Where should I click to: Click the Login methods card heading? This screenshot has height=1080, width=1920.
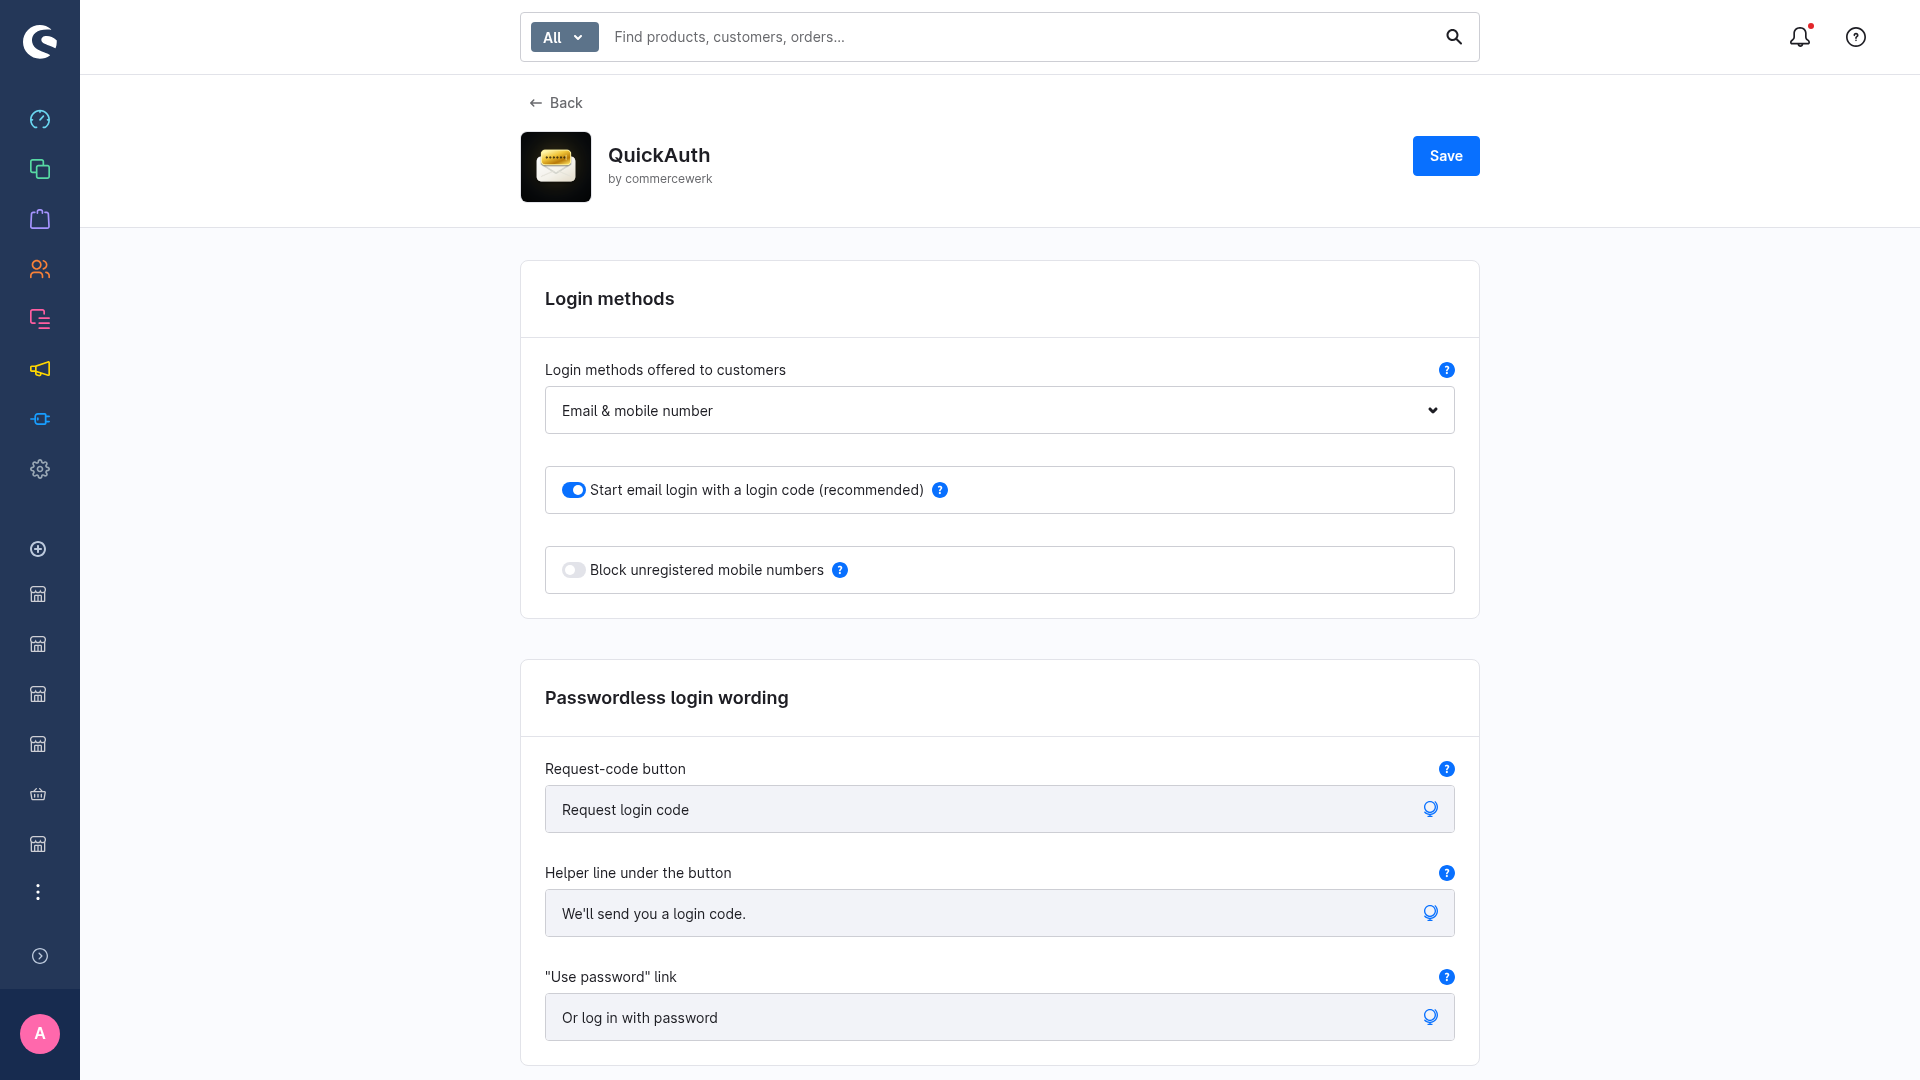pos(609,299)
